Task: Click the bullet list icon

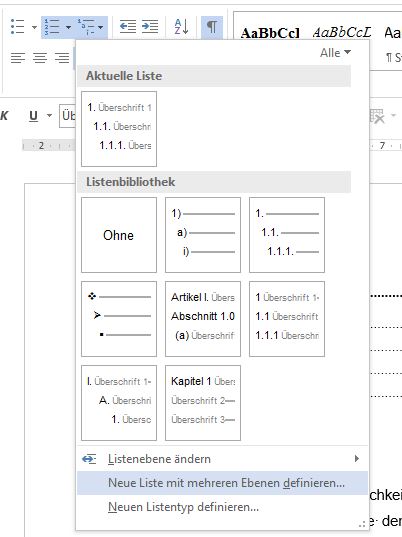Action: pyautogui.click(x=17, y=27)
